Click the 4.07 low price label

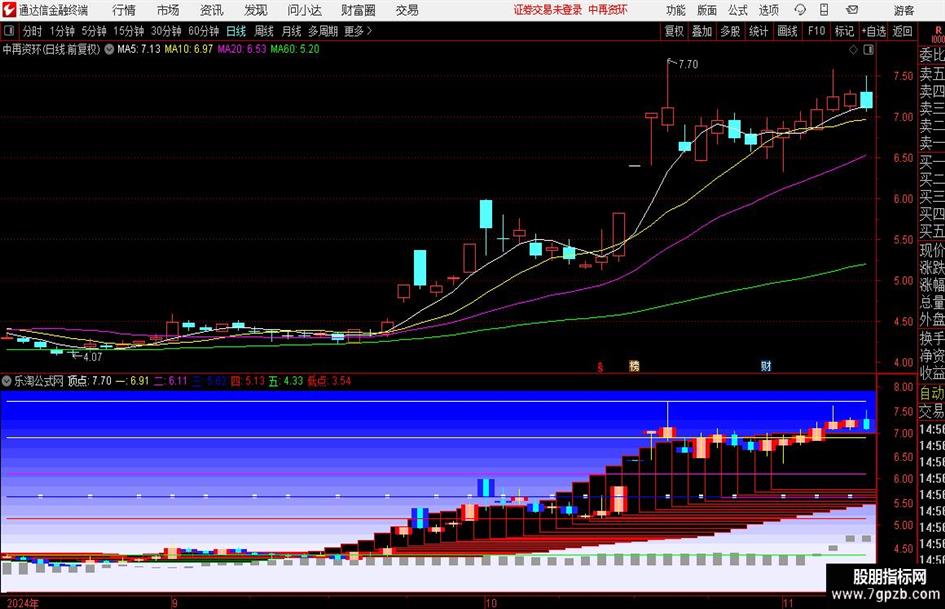(x=93, y=357)
